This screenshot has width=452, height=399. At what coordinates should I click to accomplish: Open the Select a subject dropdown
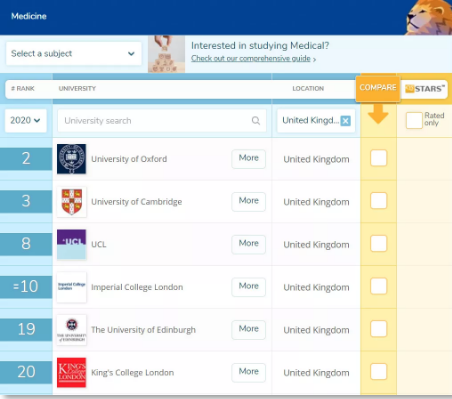(x=73, y=53)
